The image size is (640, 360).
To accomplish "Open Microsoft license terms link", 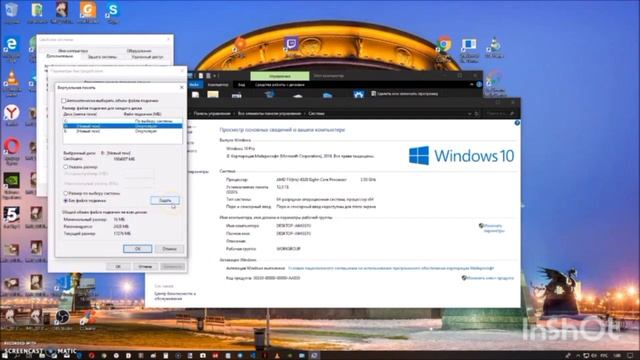I will click(x=391, y=268).
